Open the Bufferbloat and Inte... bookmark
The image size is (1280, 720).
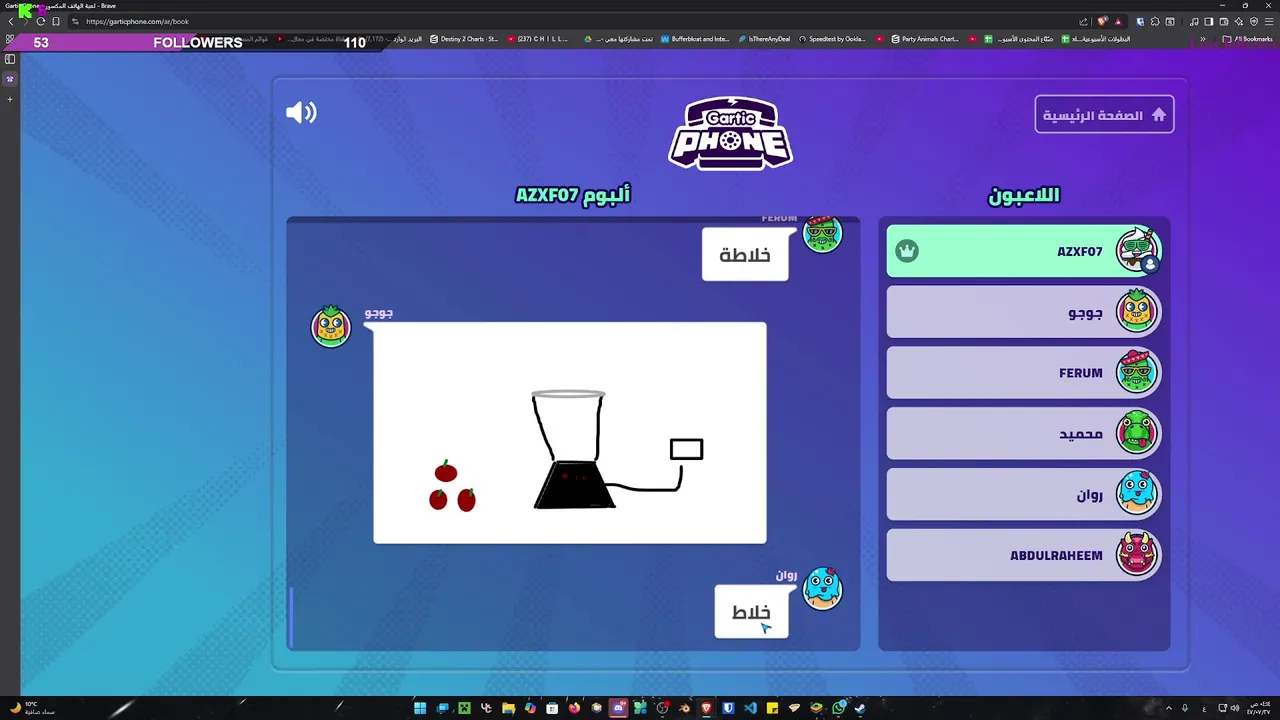tap(695, 39)
